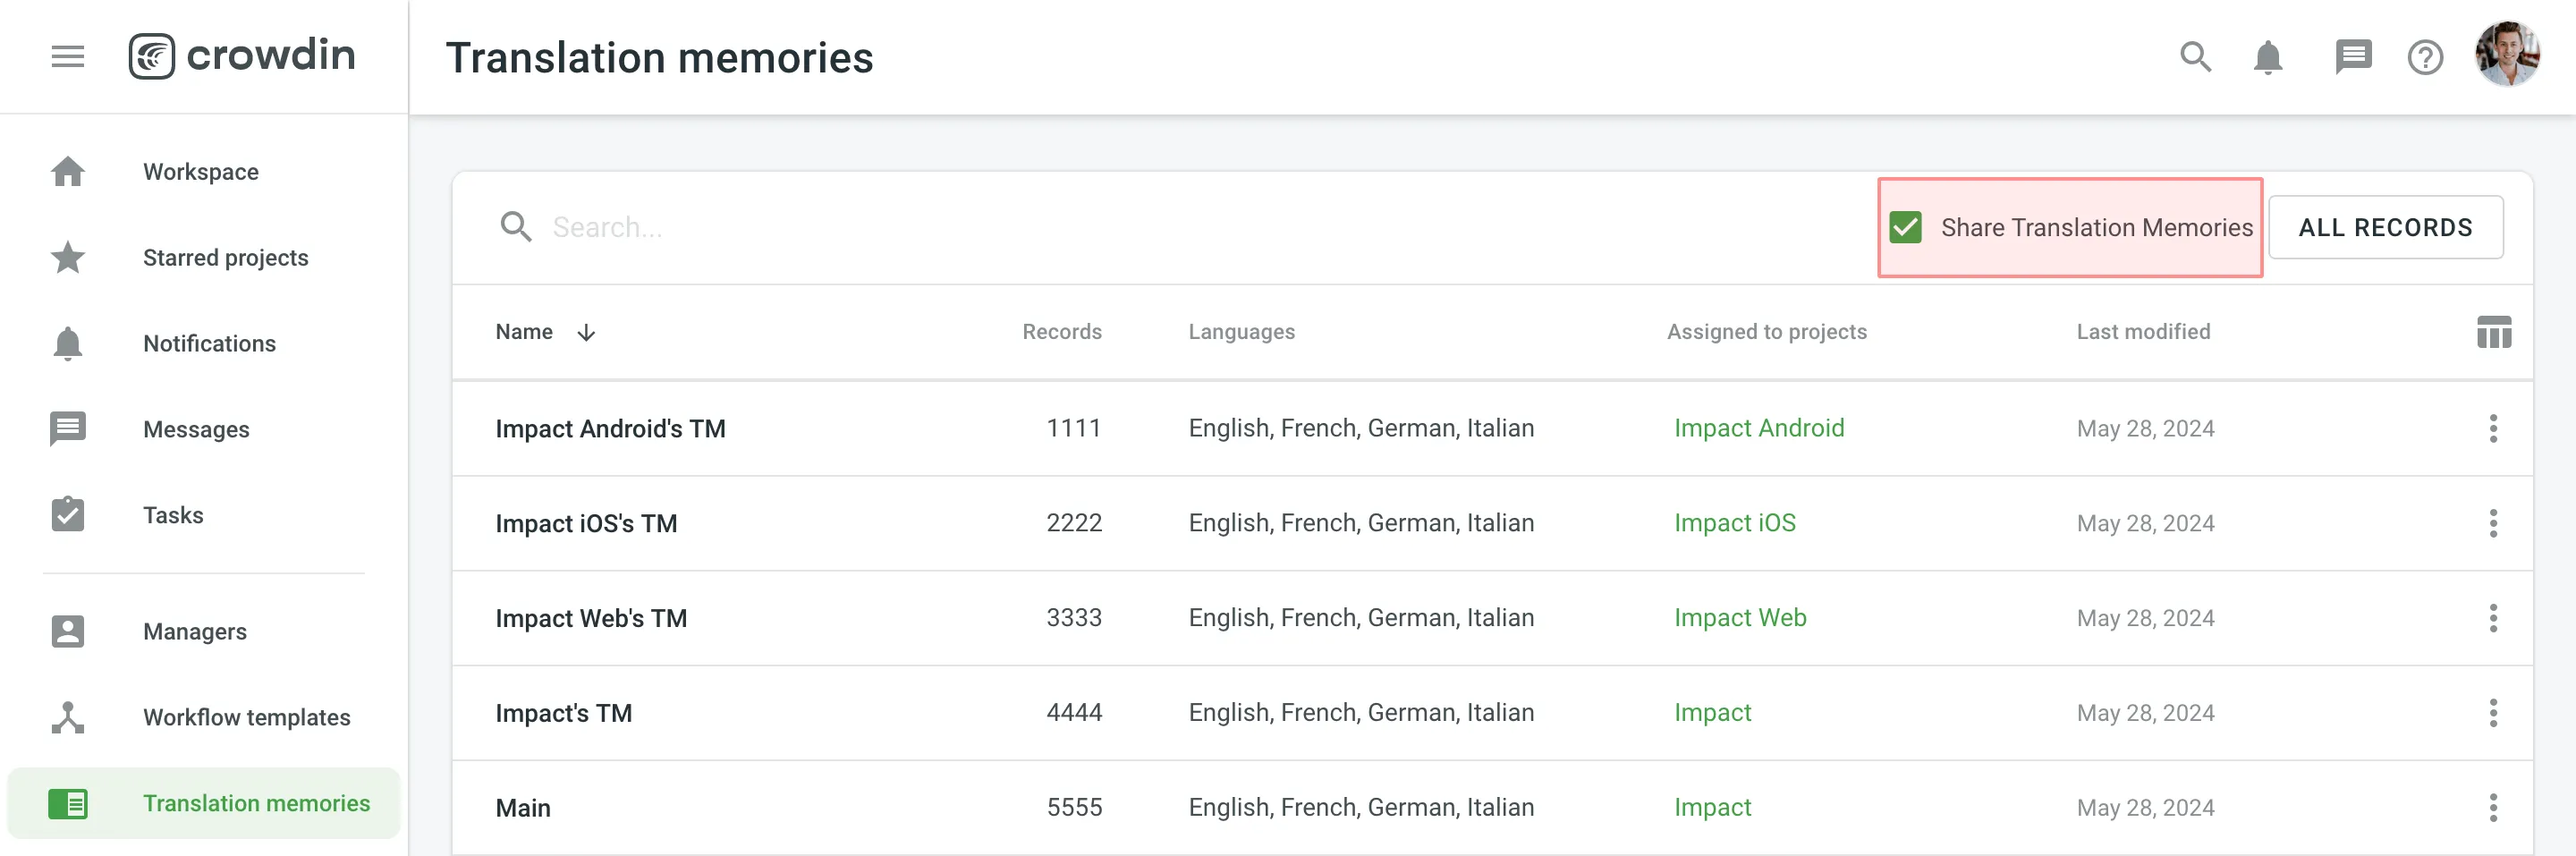Open the search magnifier in the header
2576x856 pixels.
(2195, 57)
